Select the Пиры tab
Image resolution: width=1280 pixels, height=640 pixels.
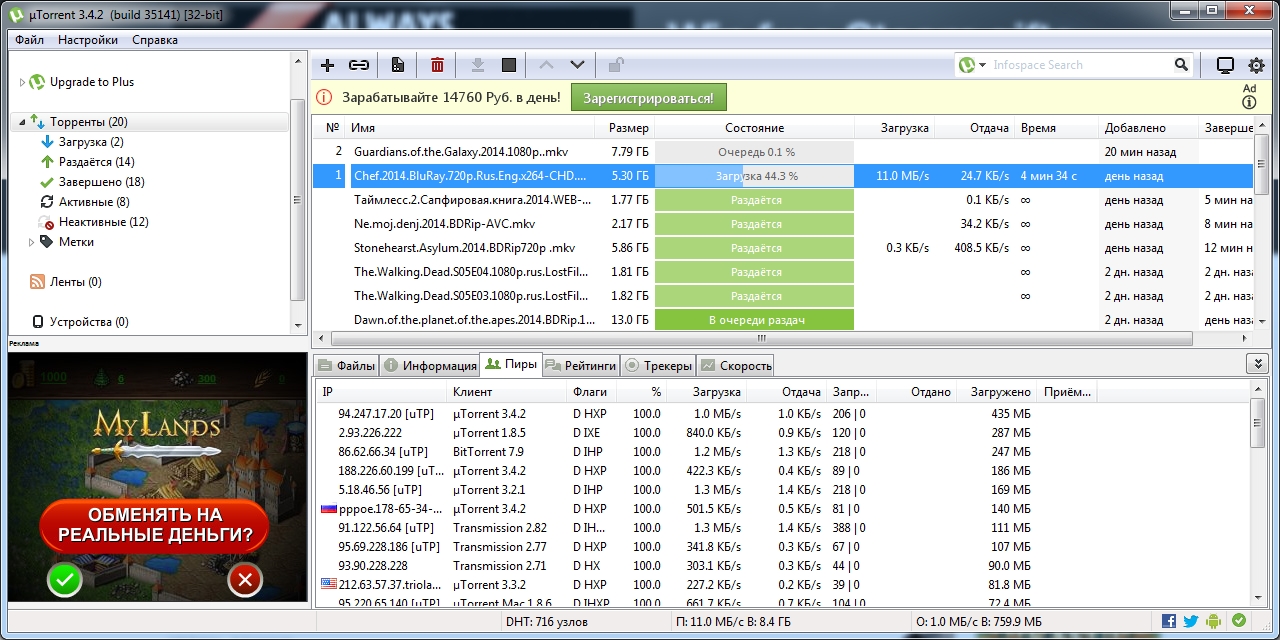click(512, 364)
